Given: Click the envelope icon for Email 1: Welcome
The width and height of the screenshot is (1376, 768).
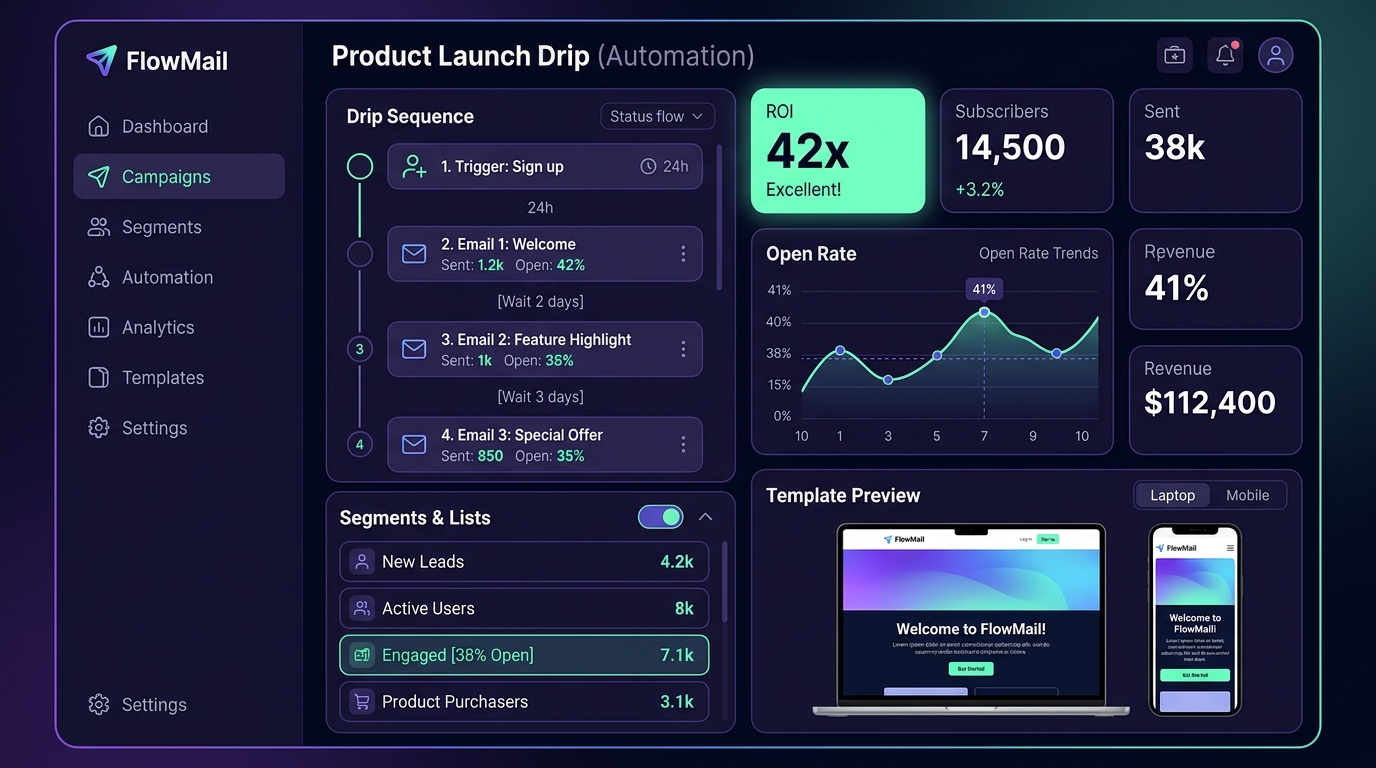Looking at the screenshot, I should point(414,254).
